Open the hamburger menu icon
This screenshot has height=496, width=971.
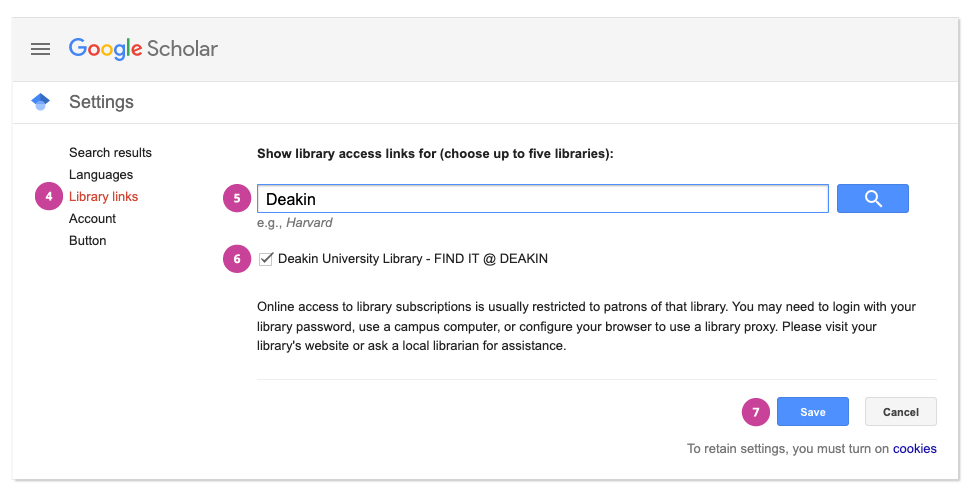[40, 49]
